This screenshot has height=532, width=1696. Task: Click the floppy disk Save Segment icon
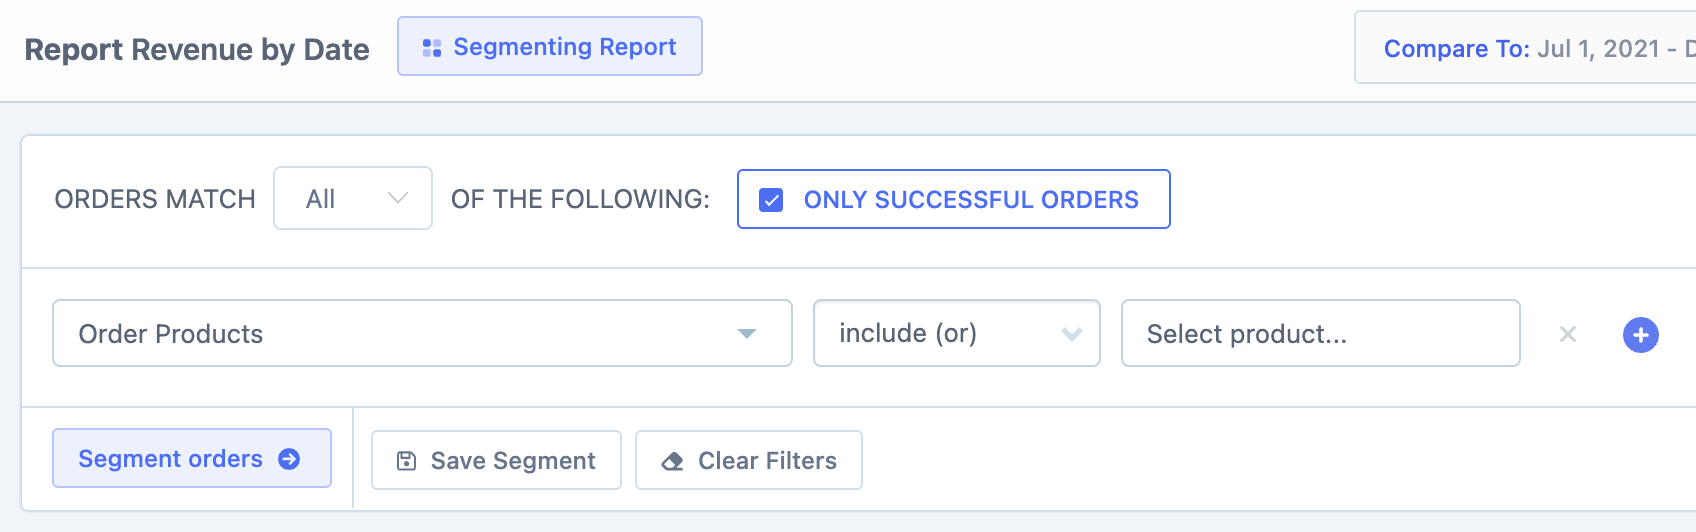click(x=406, y=461)
